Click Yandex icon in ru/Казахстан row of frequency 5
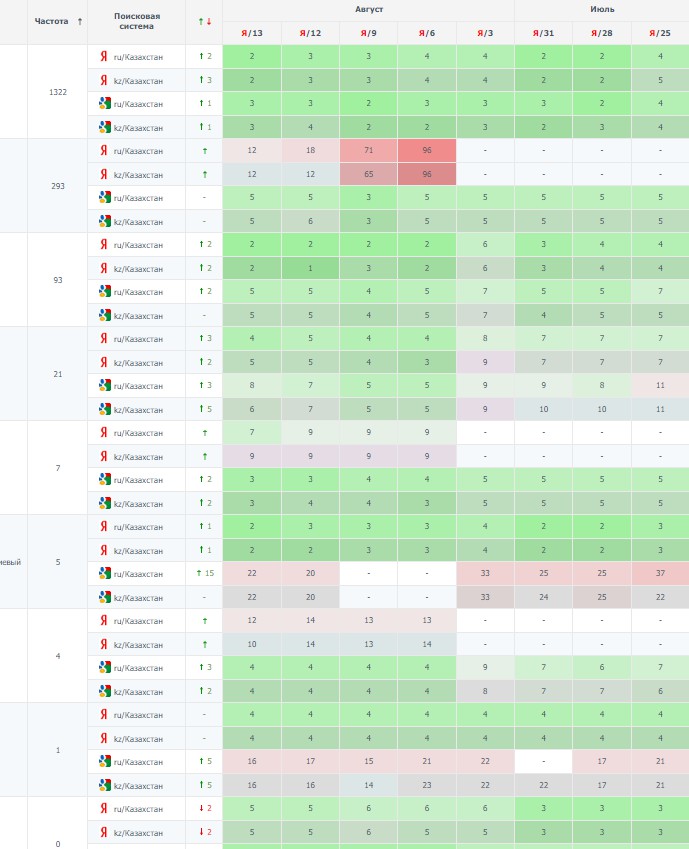The width and height of the screenshot is (689, 849). tap(103, 526)
